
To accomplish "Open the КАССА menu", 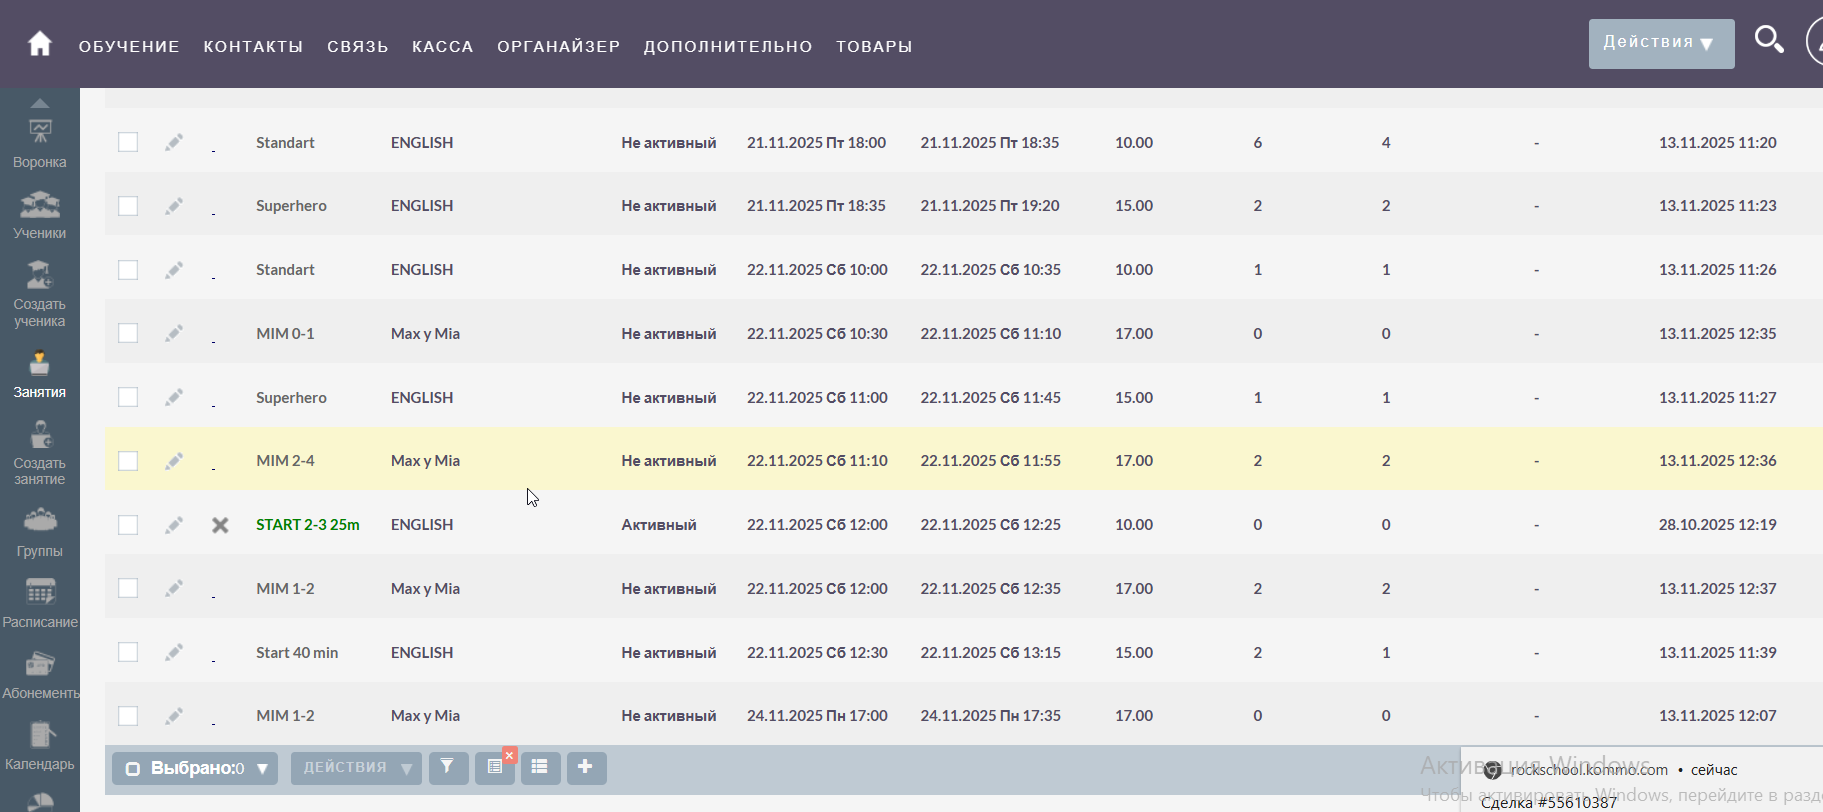I will coord(443,47).
